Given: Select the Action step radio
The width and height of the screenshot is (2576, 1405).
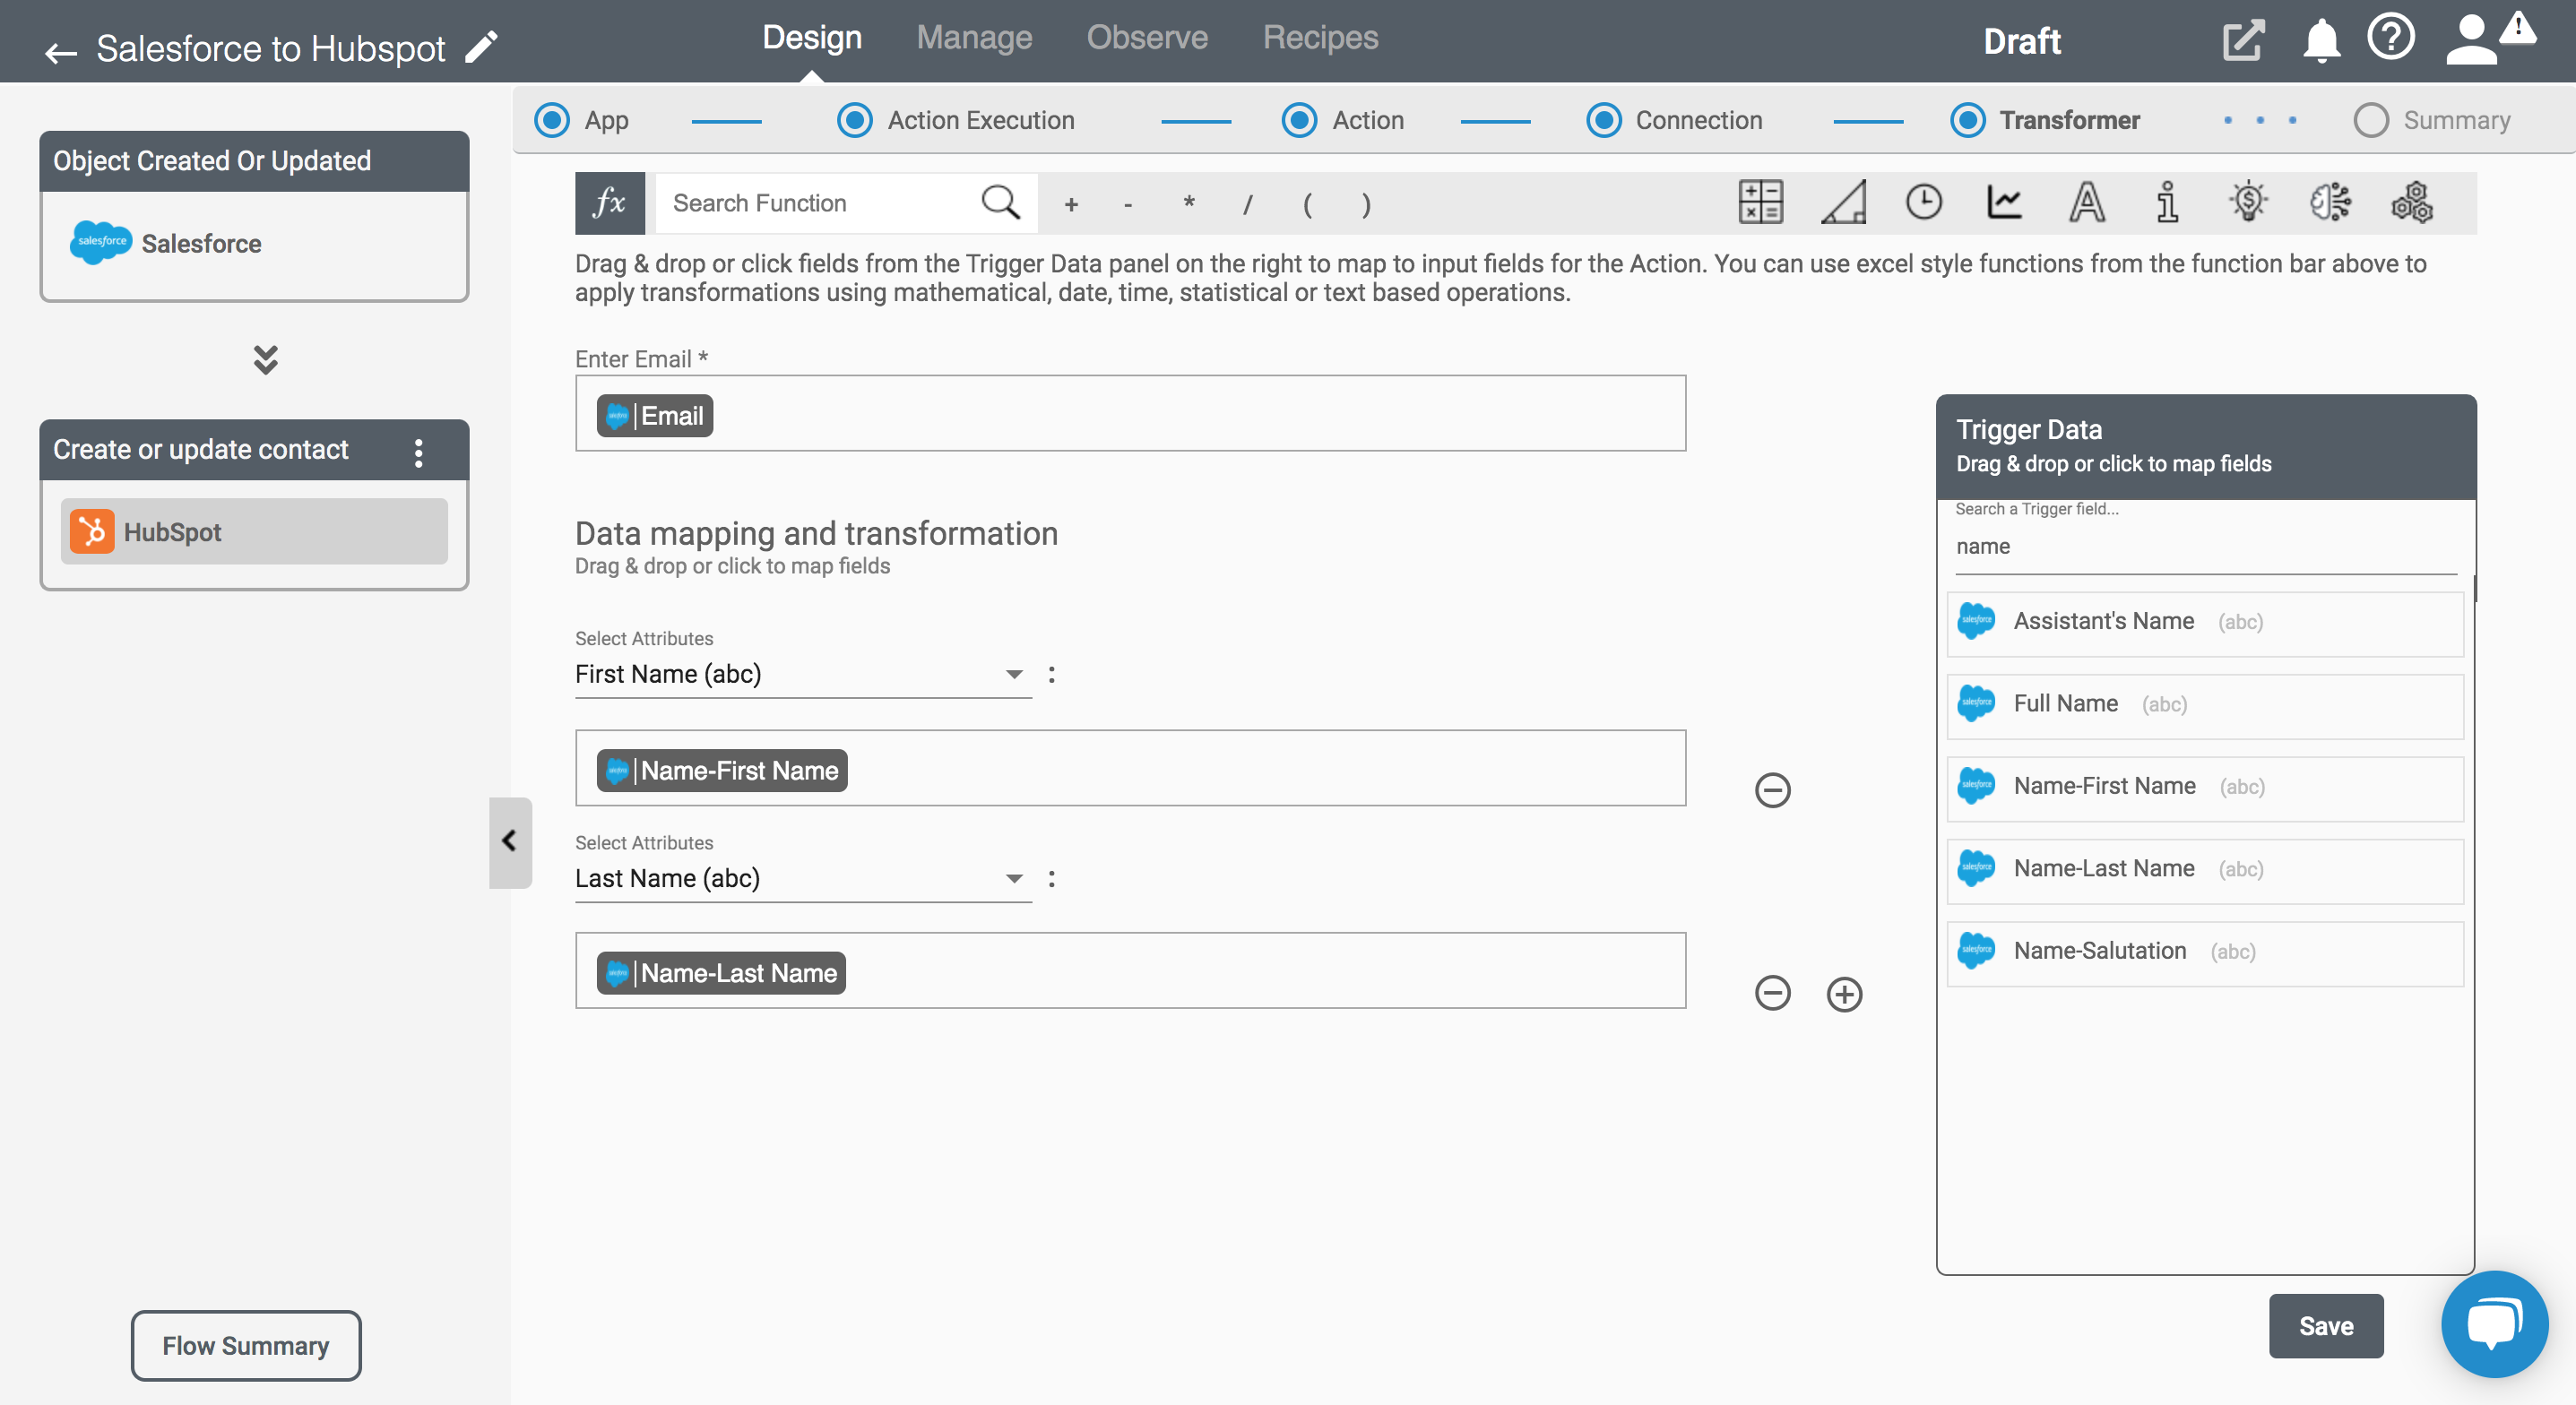Looking at the screenshot, I should click(1299, 120).
